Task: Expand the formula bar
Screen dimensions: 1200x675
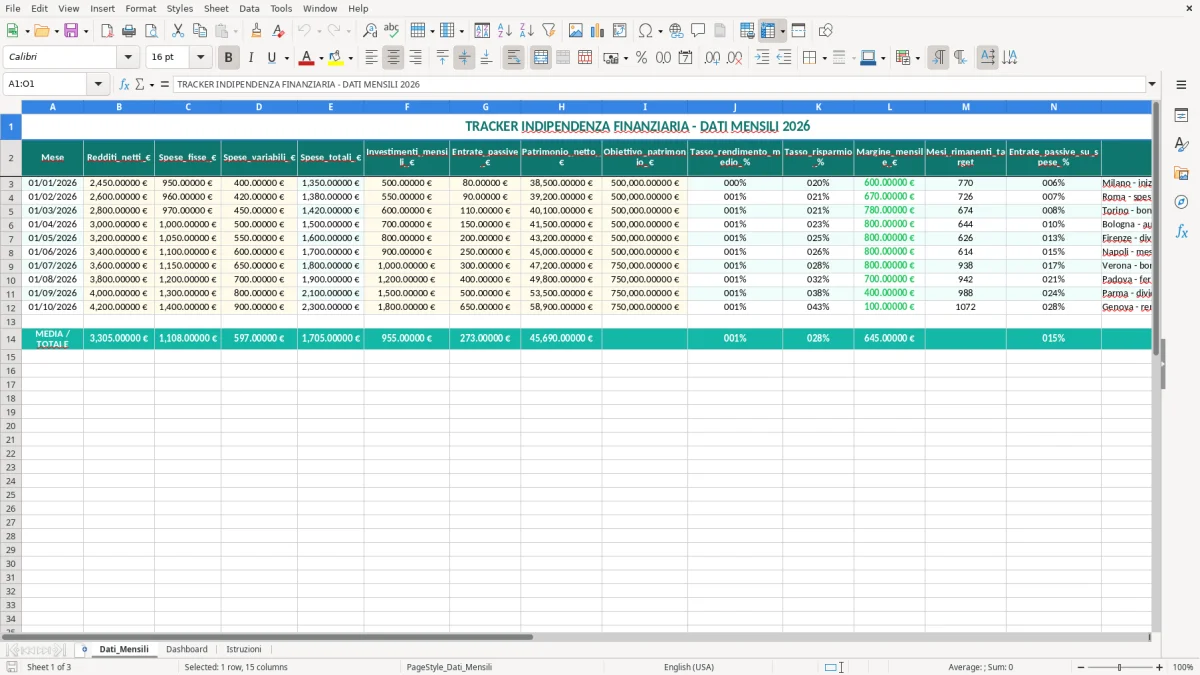Action: point(1152,84)
